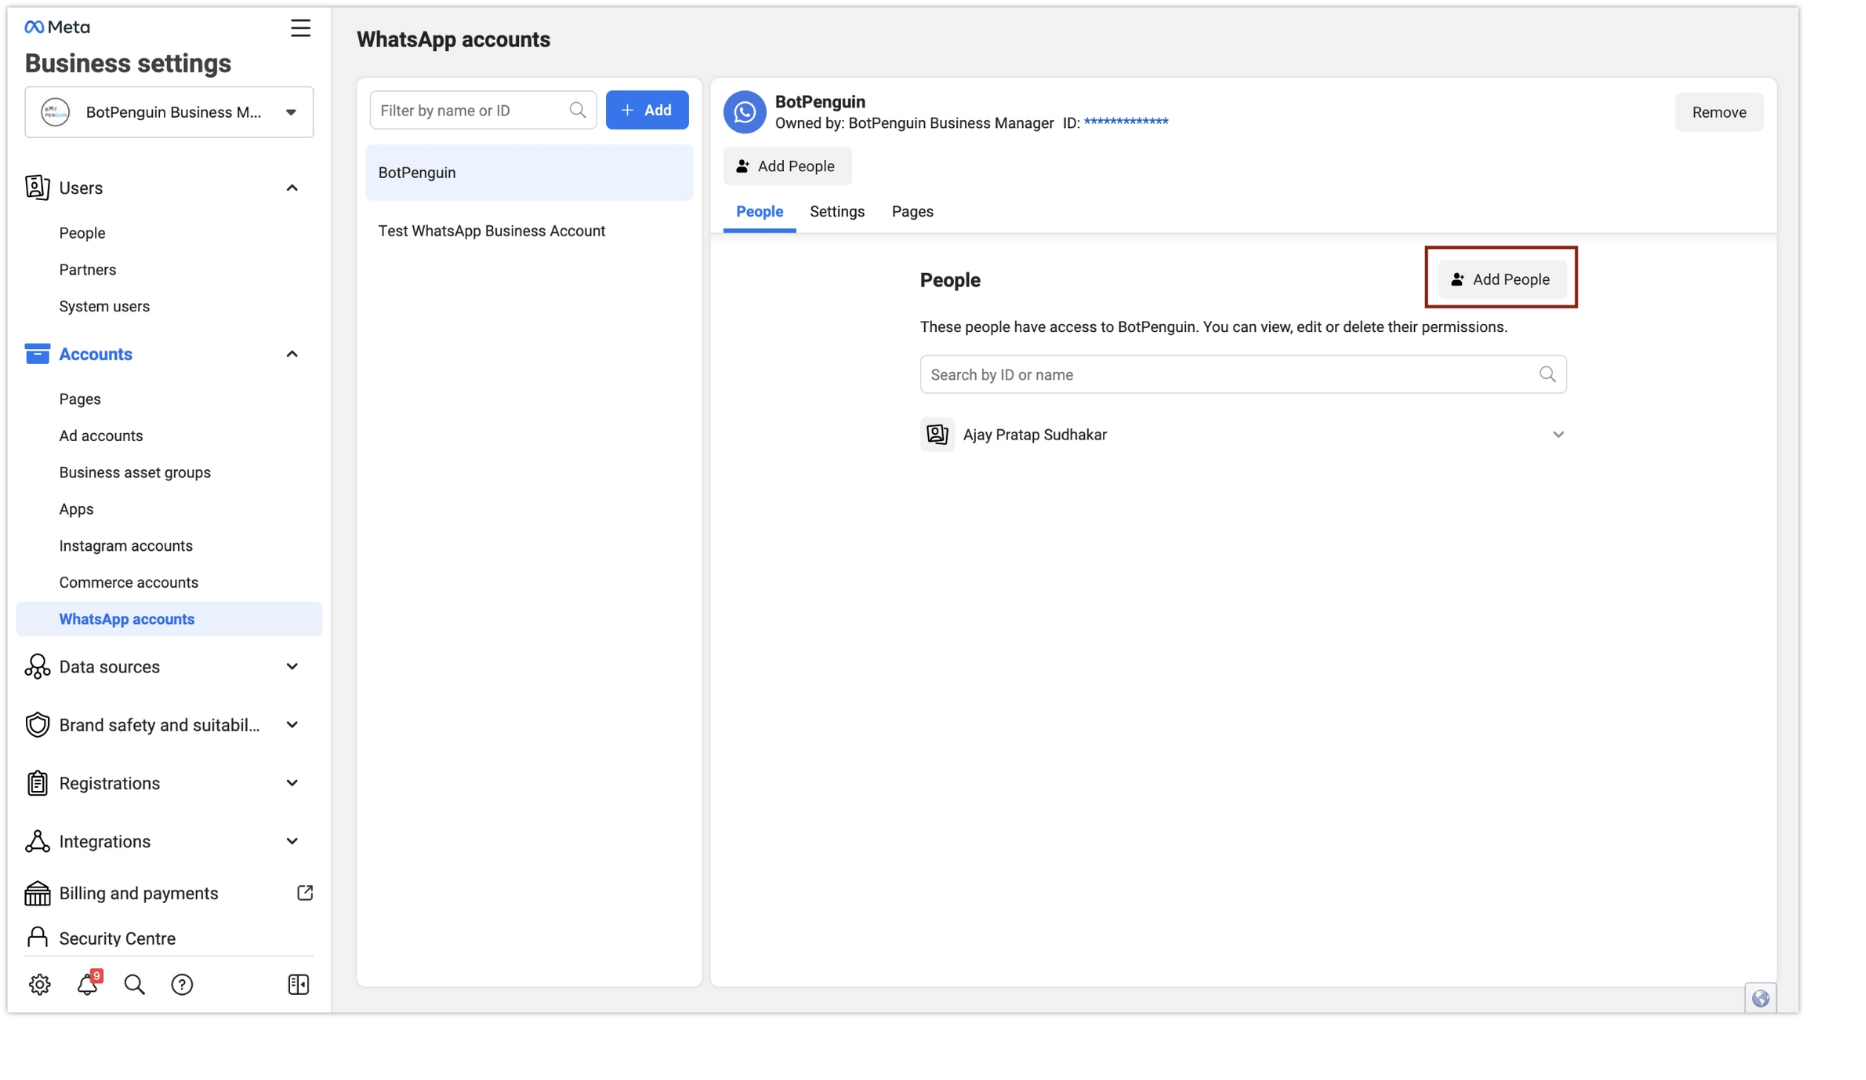1866x1080 pixels.
Task: Click the blue Add button
Action: [647, 110]
